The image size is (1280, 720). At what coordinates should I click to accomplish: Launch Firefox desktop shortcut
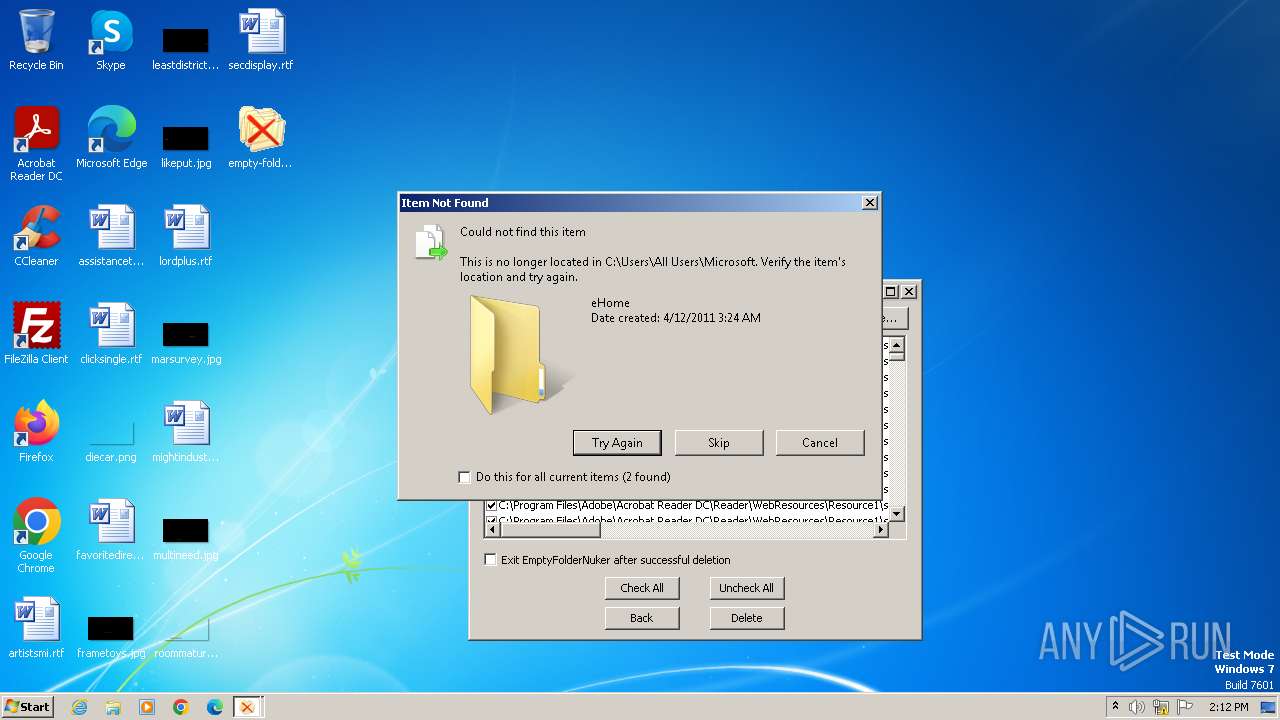[x=36, y=432]
